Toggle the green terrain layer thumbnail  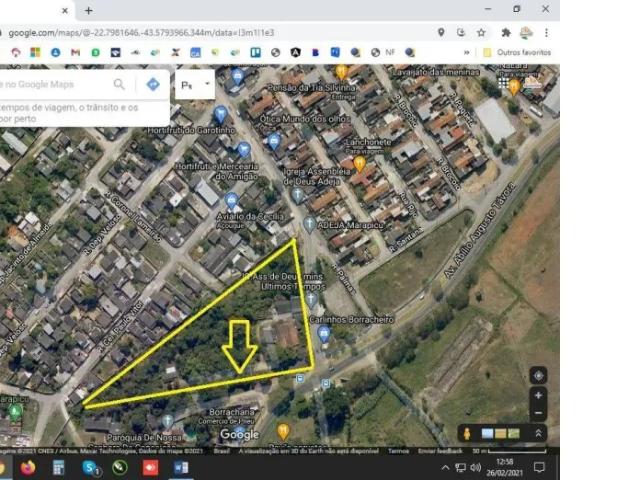click(514, 433)
